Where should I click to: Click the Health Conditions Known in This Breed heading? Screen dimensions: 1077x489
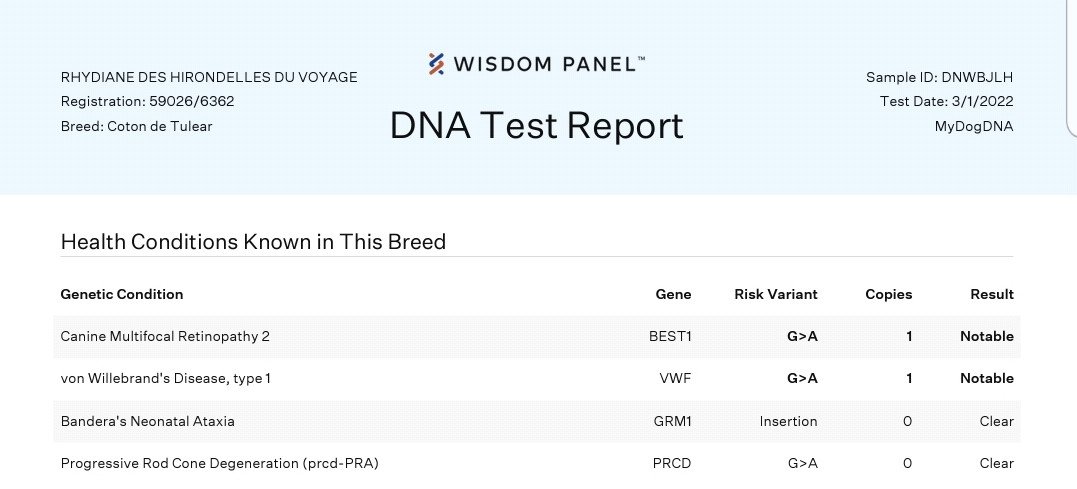tap(253, 241)
